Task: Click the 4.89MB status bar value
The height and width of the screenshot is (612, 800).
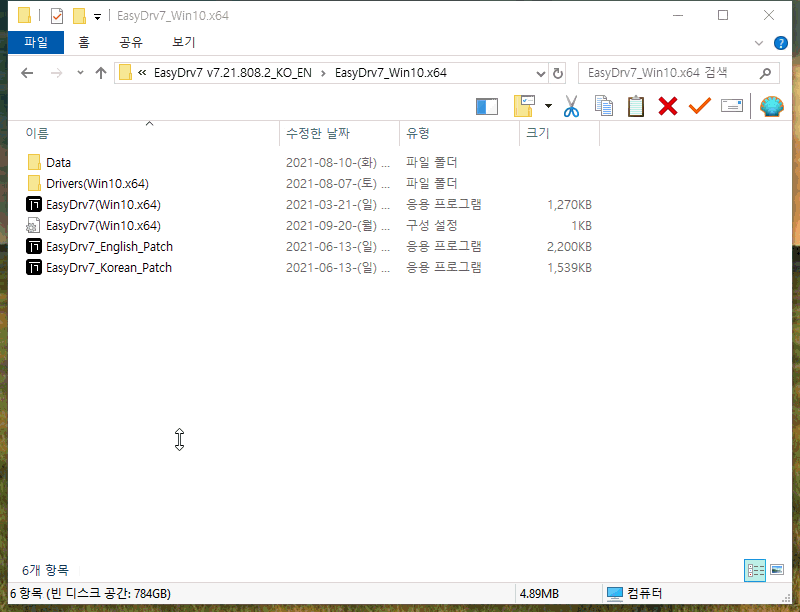Action: [539, 594]
